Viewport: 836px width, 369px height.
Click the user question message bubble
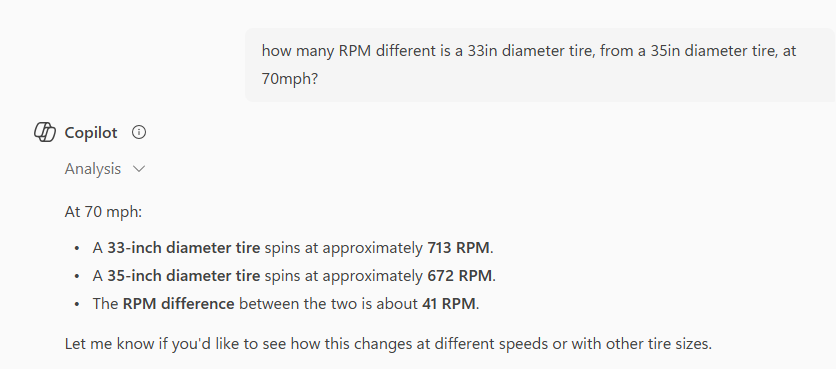tap(540, 65)
